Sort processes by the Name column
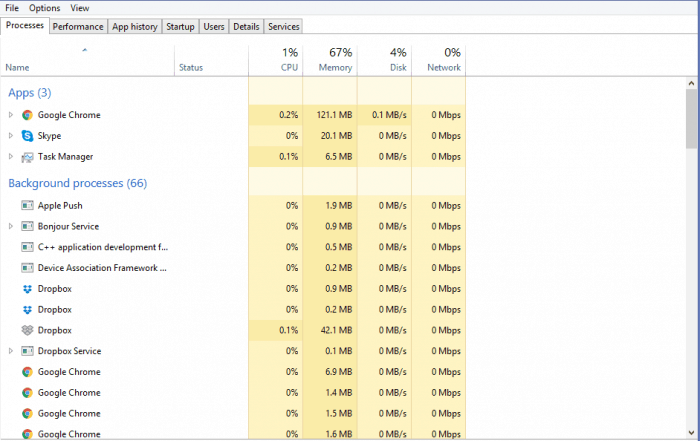 pos(88,60)
